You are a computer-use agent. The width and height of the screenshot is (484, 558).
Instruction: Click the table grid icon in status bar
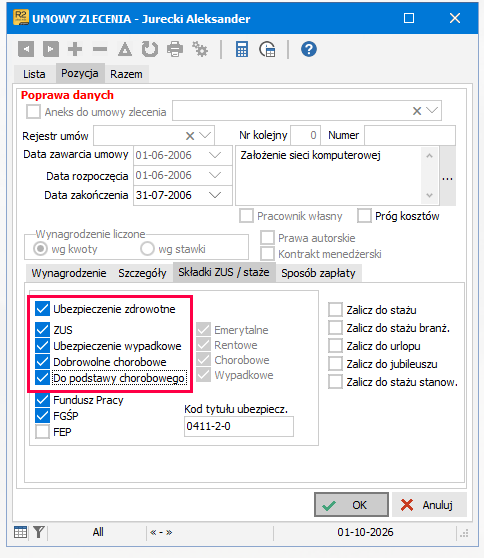(20, 532)
